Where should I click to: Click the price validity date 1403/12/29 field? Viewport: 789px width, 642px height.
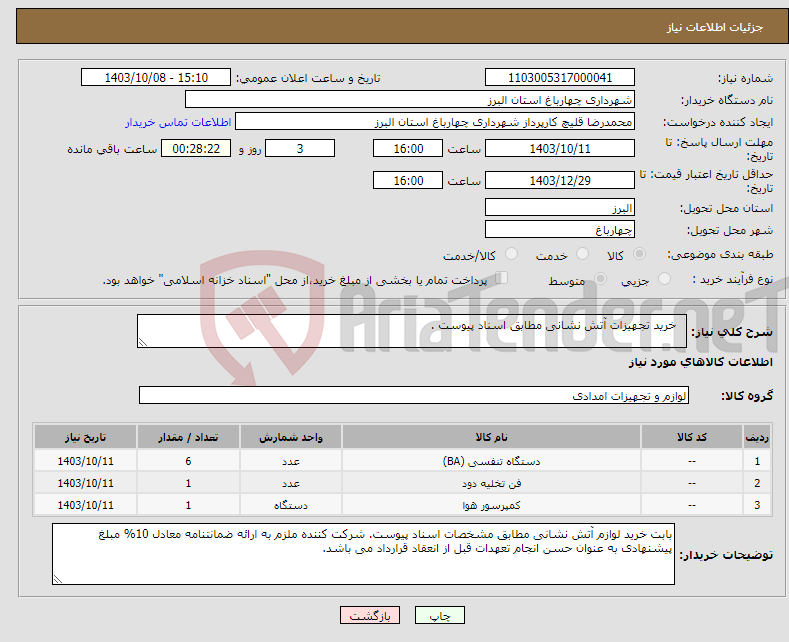[560, 180]
